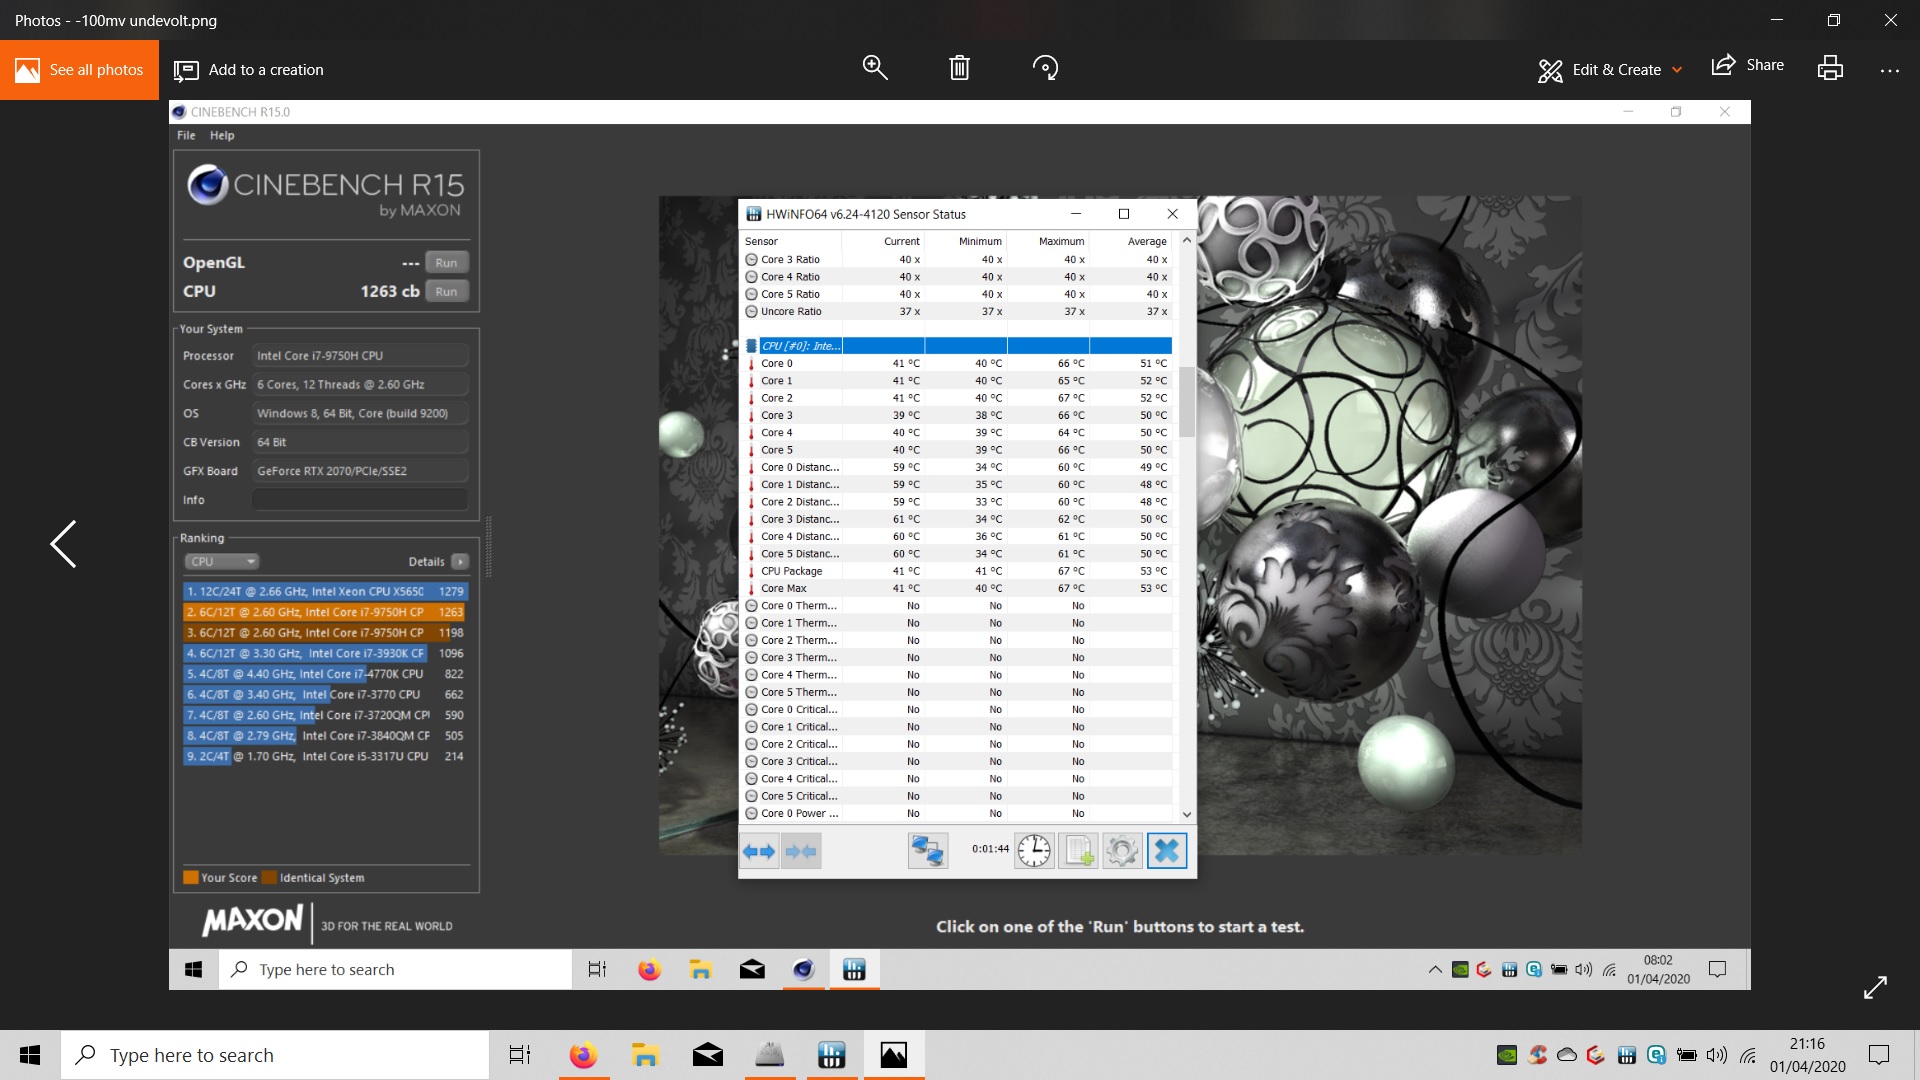
Task: Click the search box inside the displayed screenshot
Action: click(395, 969)
